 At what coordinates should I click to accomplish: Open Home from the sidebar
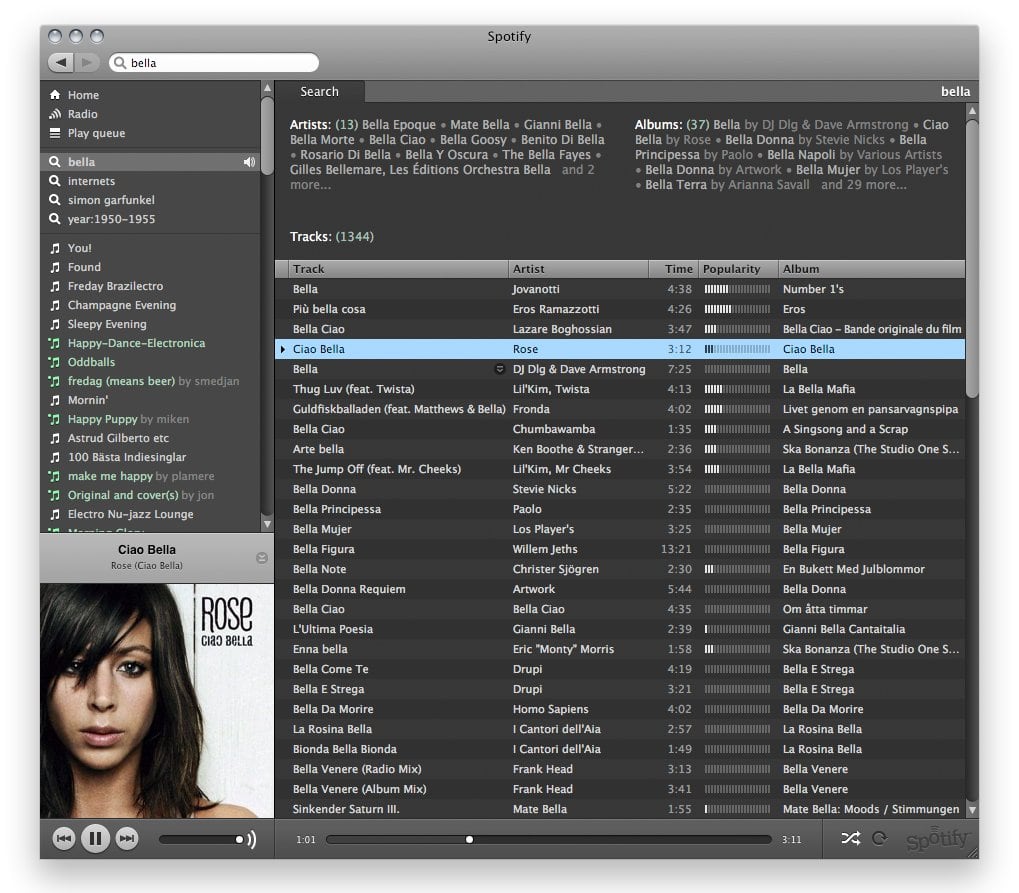coord(83,95)
